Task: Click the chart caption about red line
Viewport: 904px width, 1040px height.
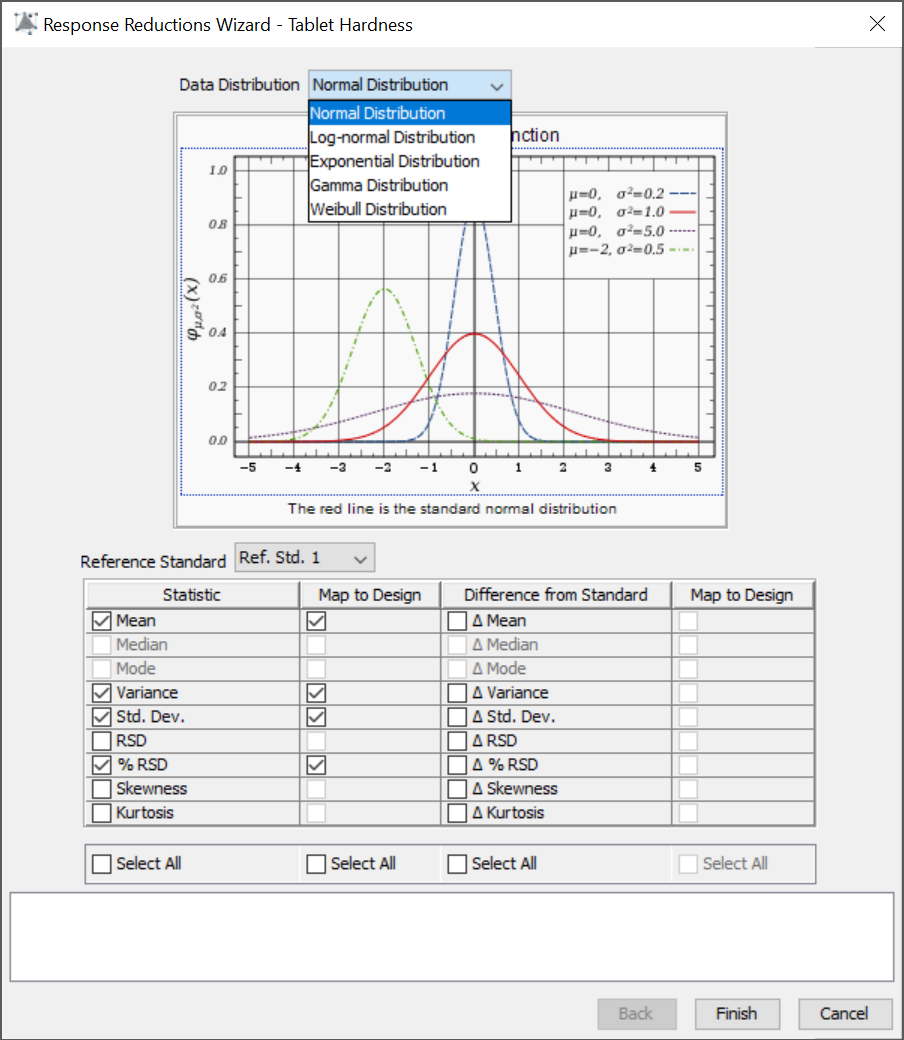Action: pos(452,509)
